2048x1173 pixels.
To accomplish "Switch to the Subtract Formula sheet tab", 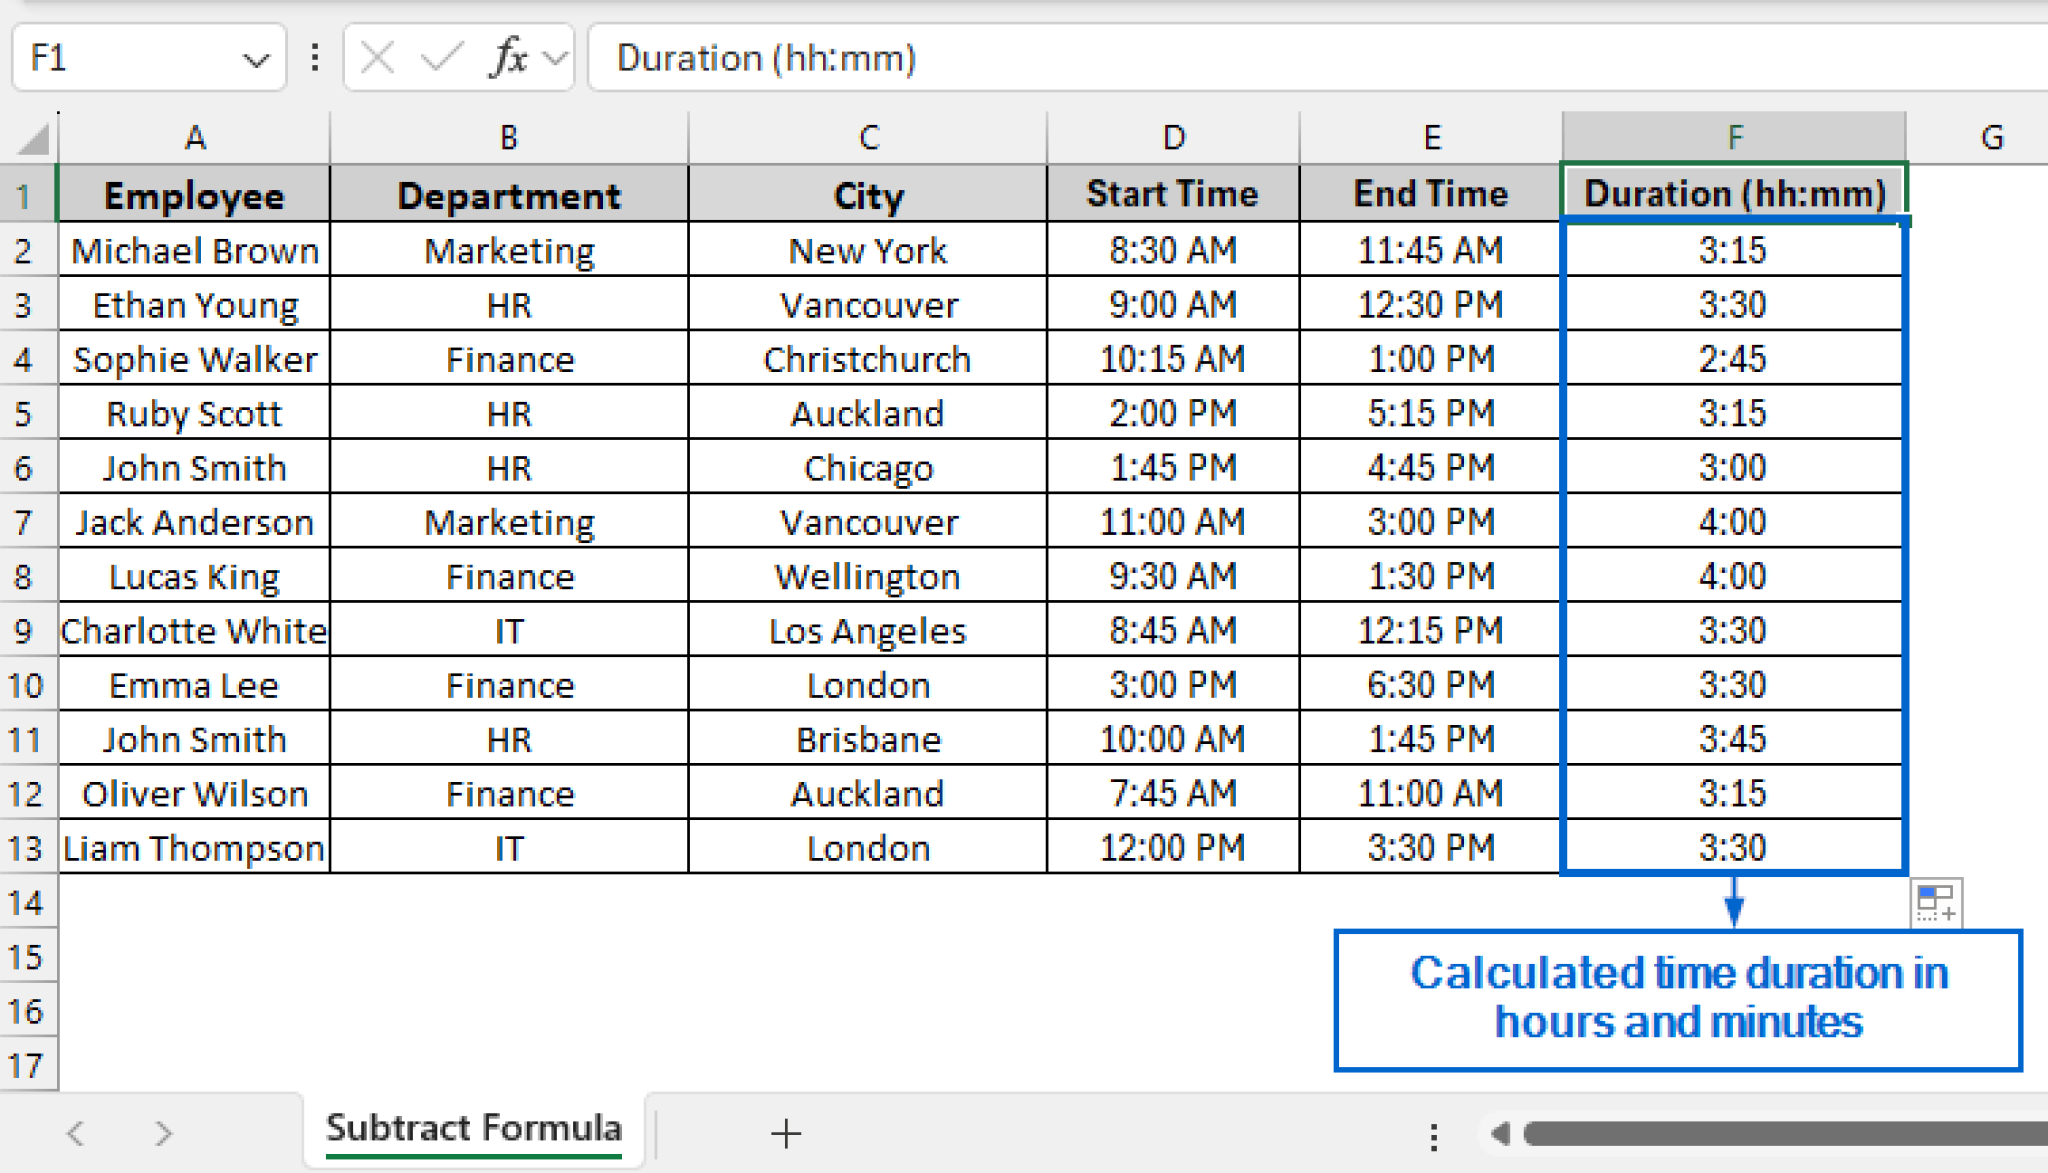I will (x=472, y=1128).
